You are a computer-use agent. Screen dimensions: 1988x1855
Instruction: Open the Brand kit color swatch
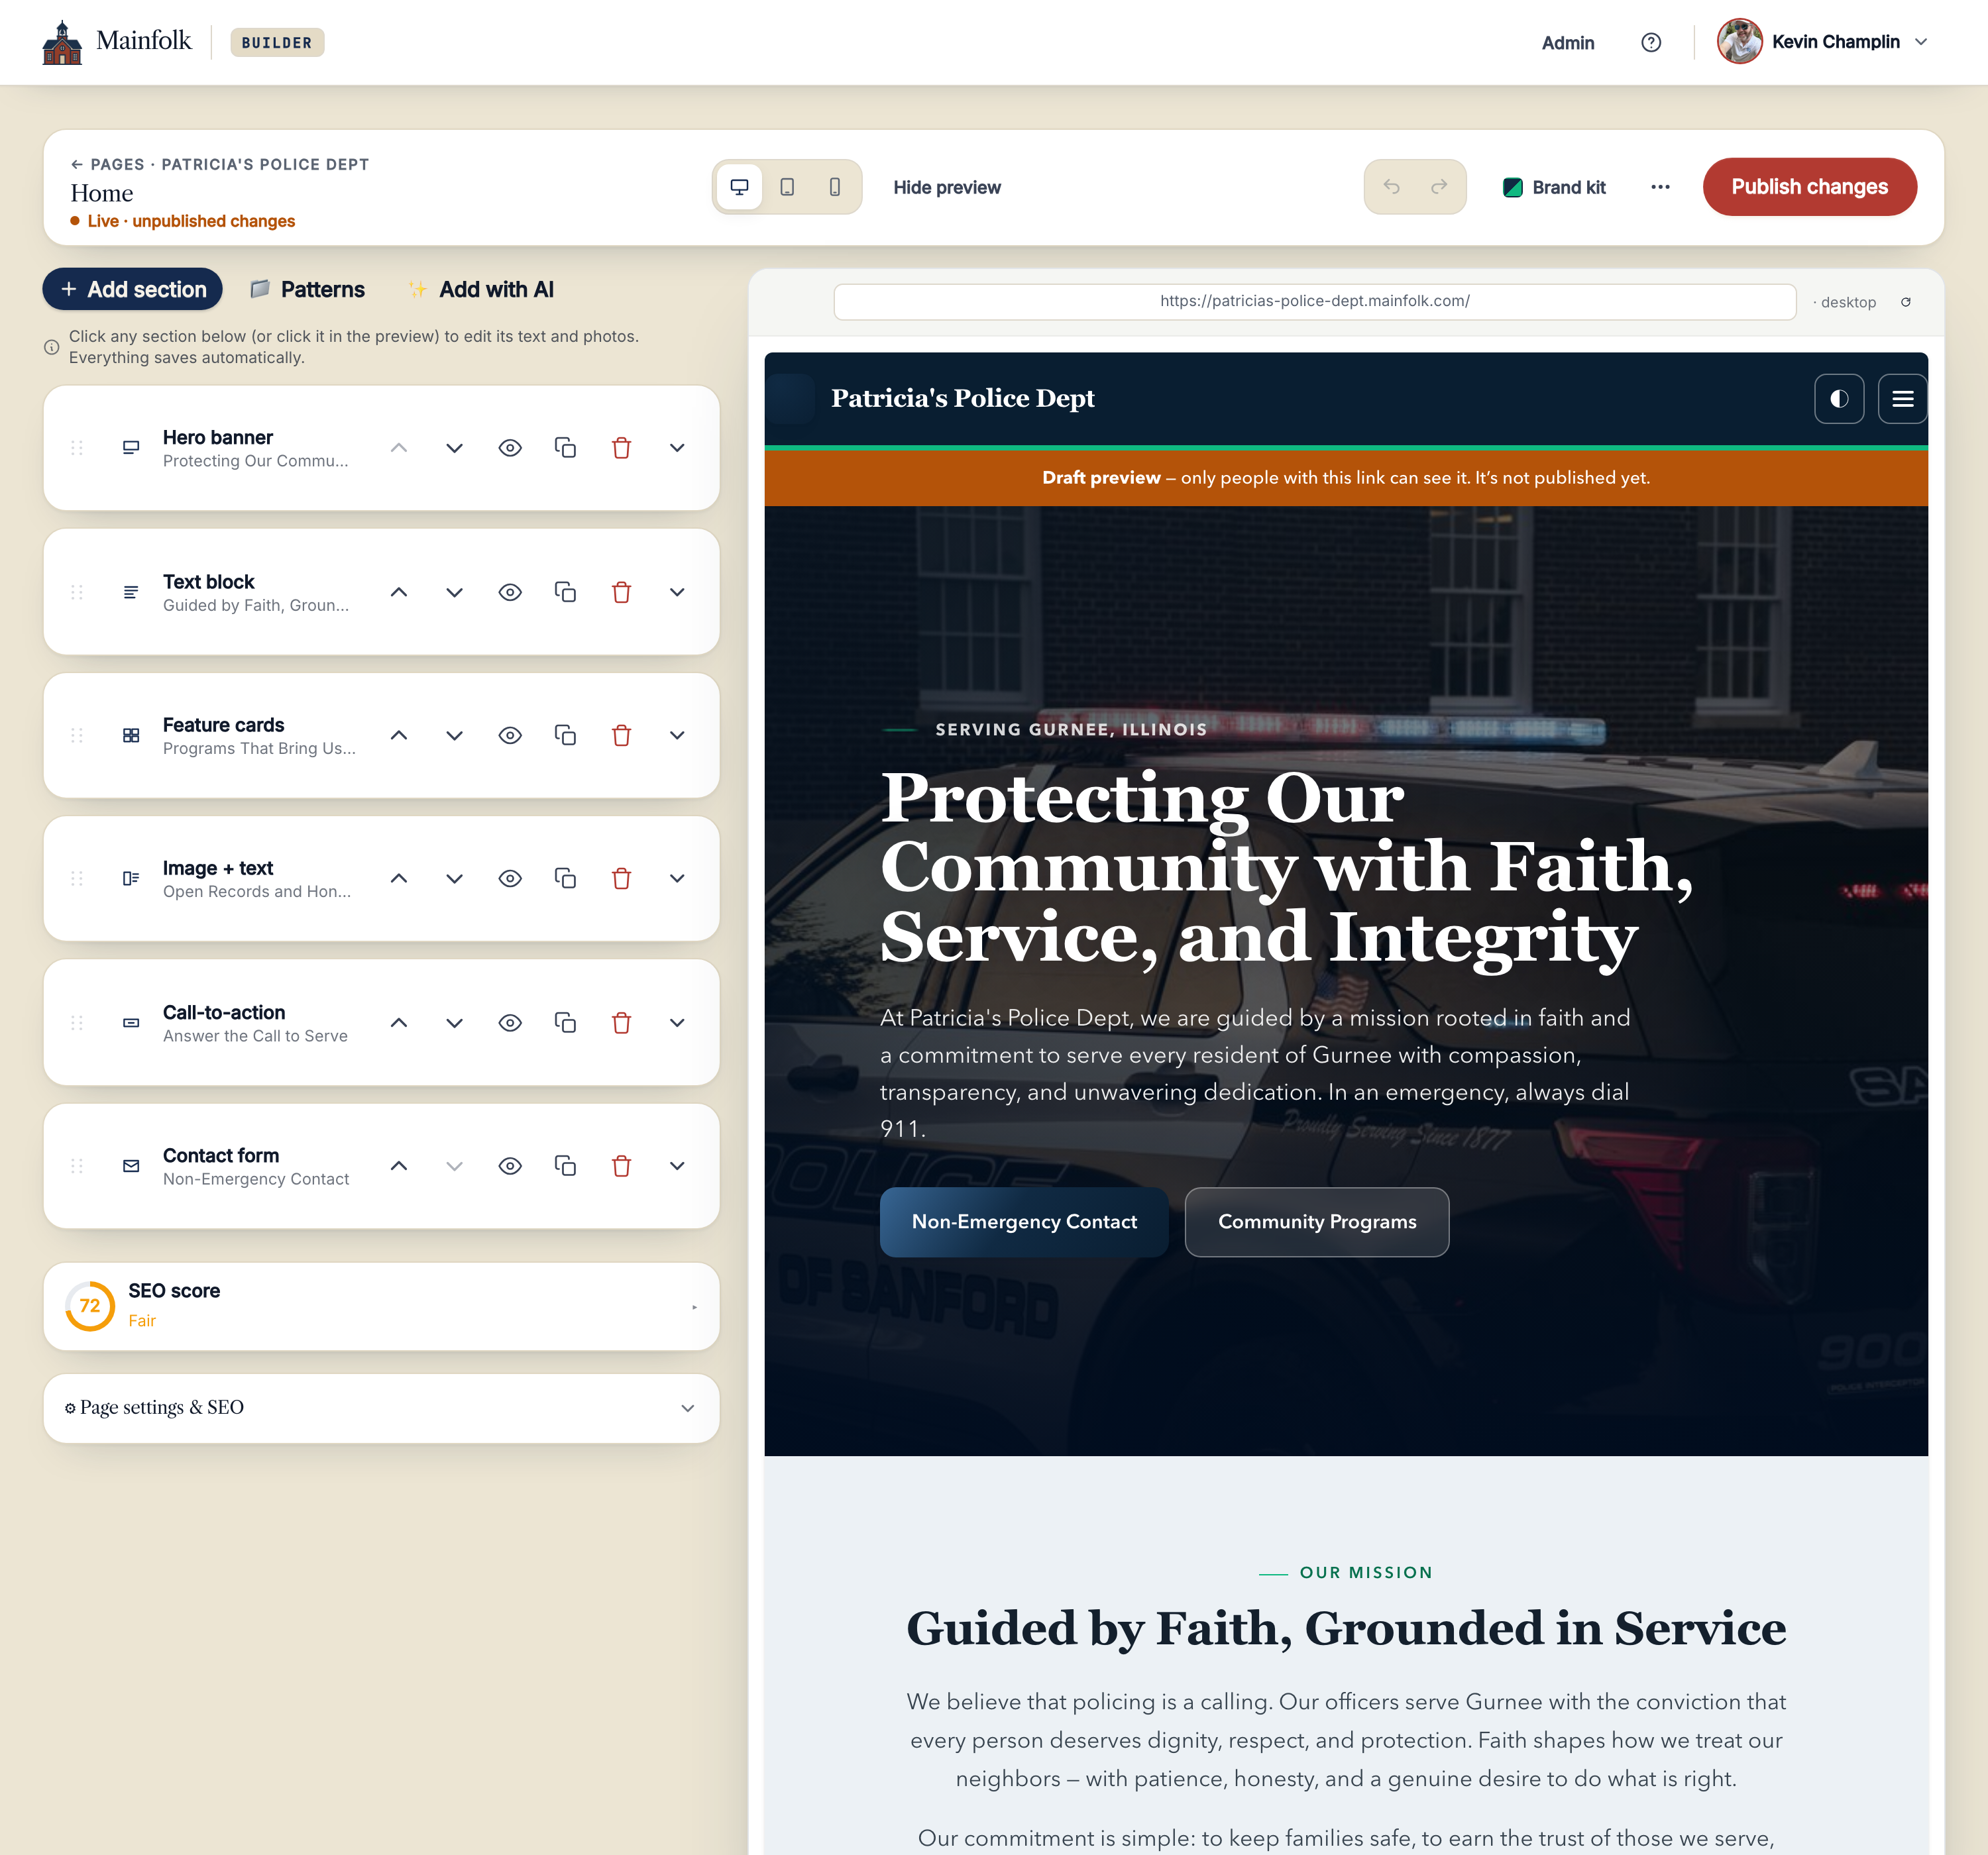[x=1512, y=187]
